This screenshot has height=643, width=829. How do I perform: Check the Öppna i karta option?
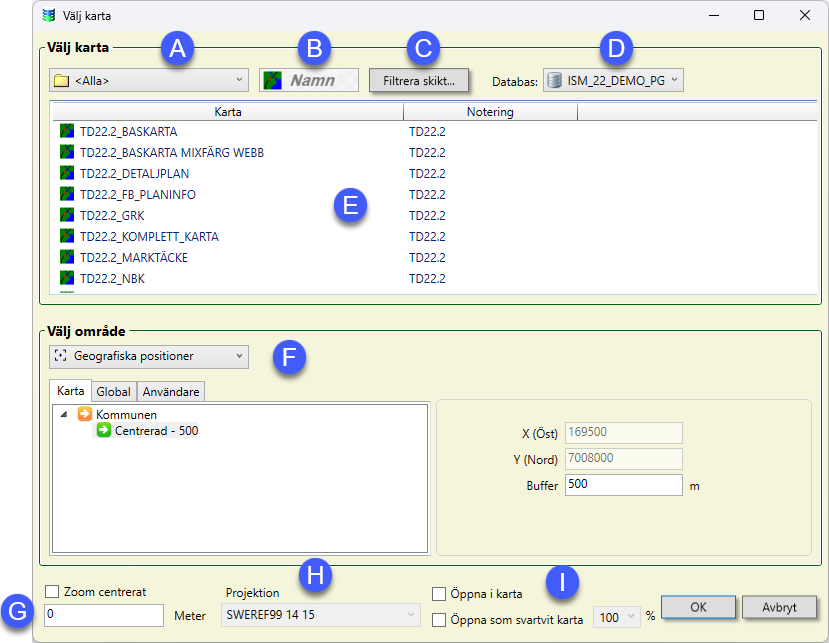tap(439, 594)
